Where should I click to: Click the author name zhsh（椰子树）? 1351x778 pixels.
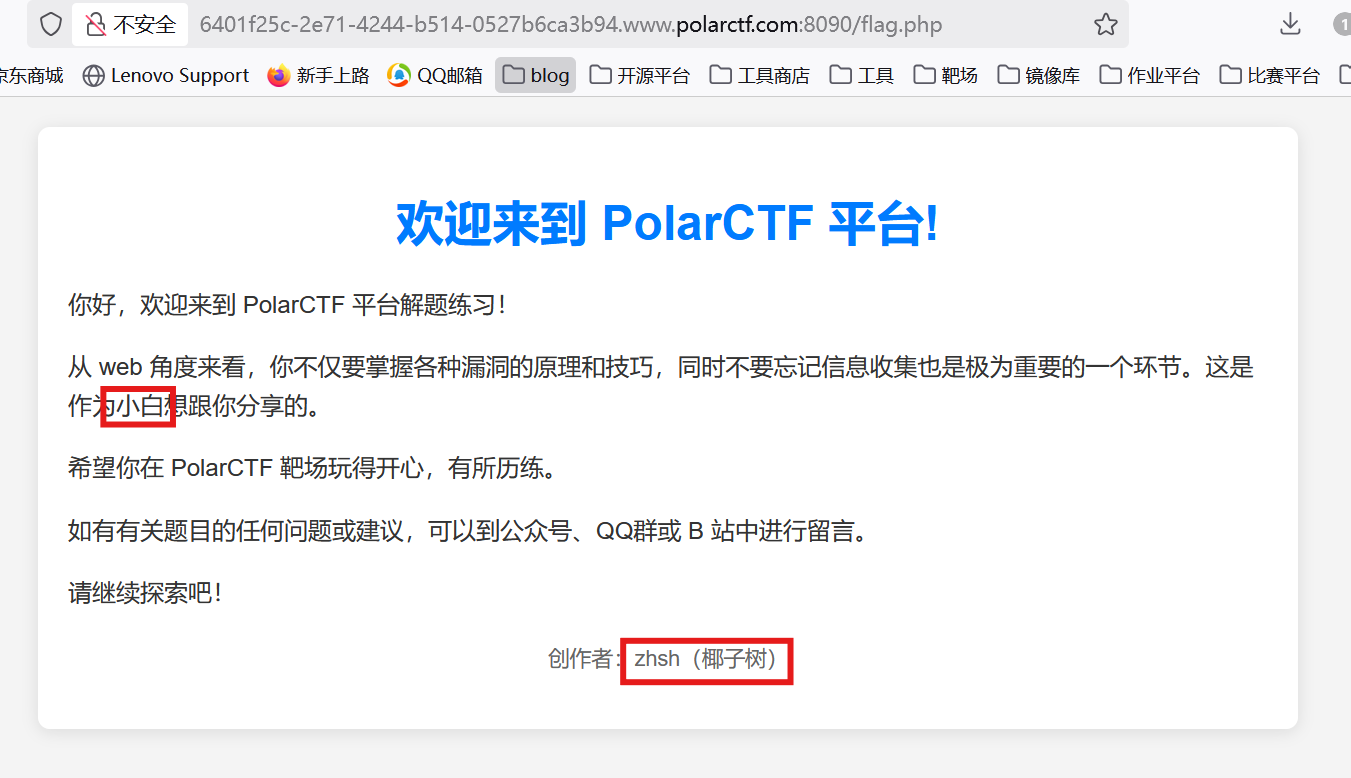coord(707,659)
